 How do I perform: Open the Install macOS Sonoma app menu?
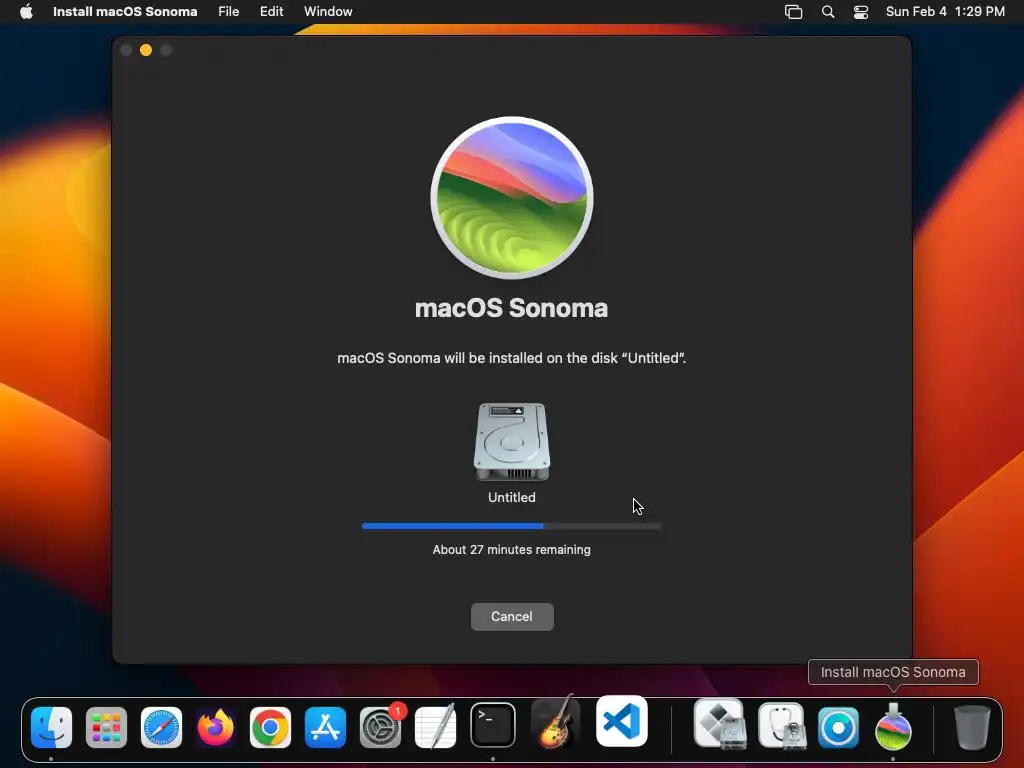(125, 11)
